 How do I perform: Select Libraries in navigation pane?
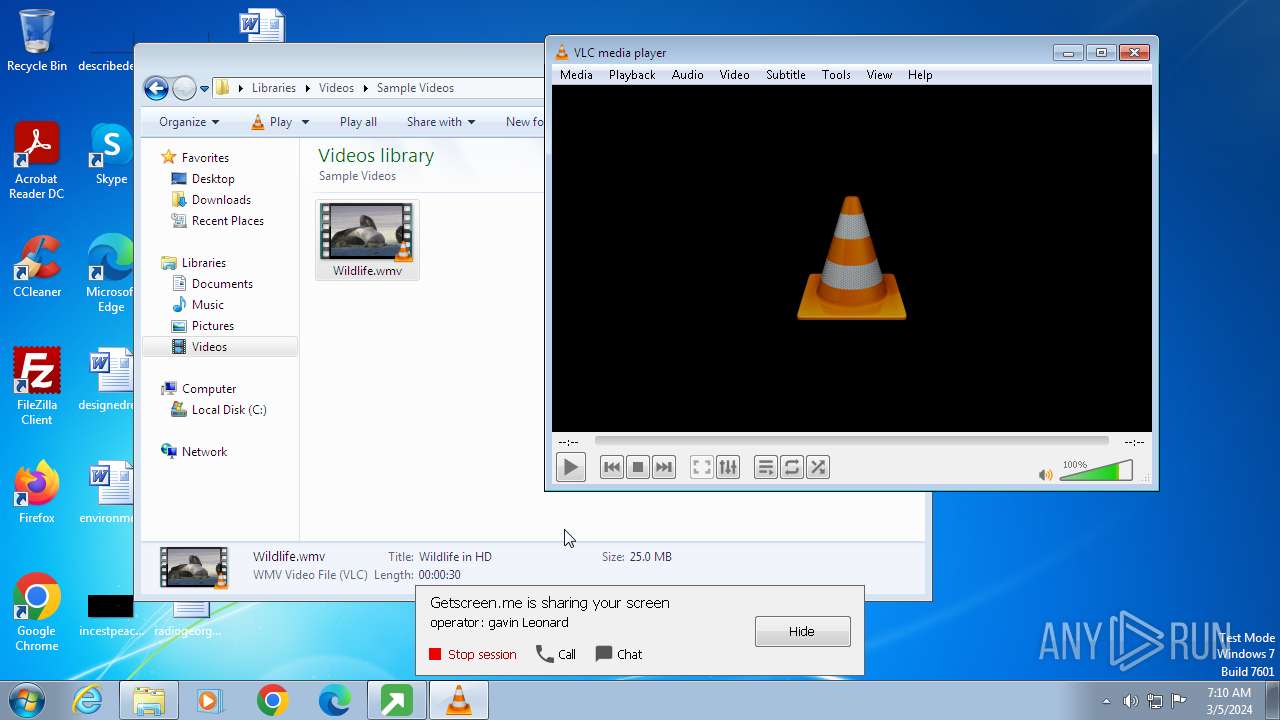coord(204,263)
